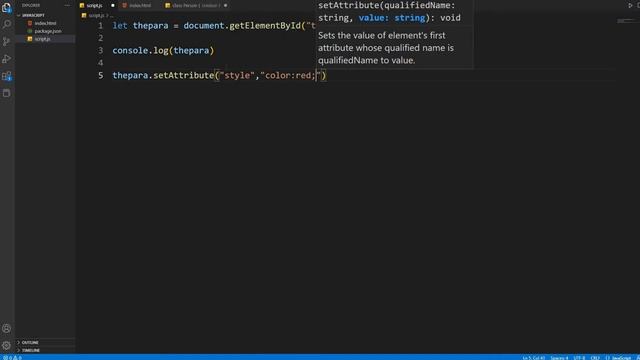Open the Search view in activity bar
640x360 pixels.
(x=7, y=24)
